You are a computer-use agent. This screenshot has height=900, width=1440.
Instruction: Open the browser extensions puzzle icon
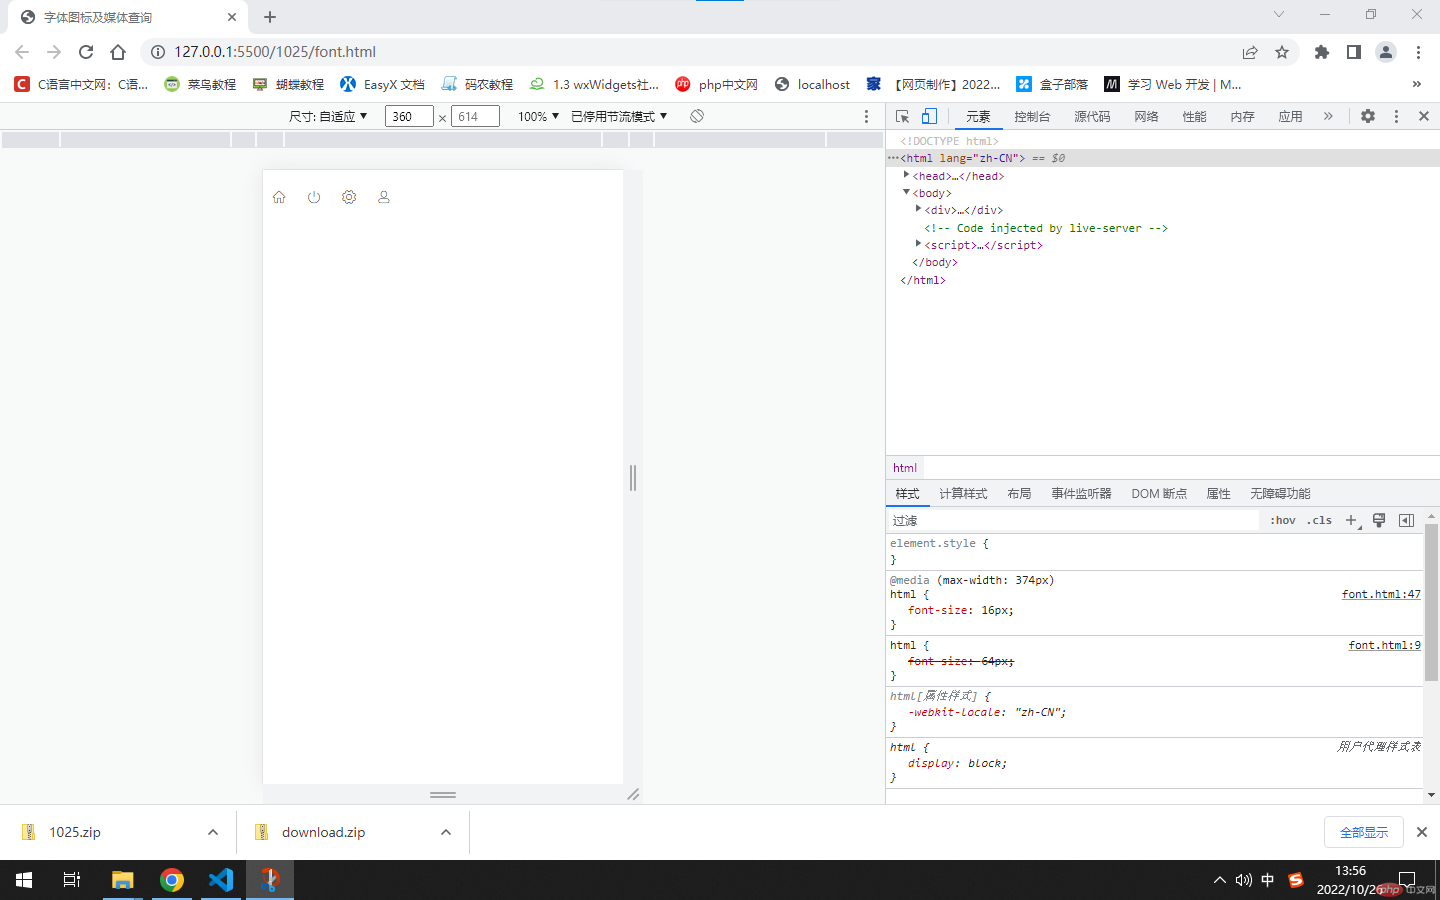[1322, 52]
